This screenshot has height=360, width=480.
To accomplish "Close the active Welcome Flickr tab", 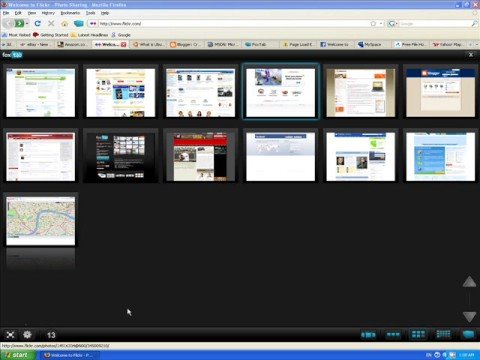I will [124, 44].
